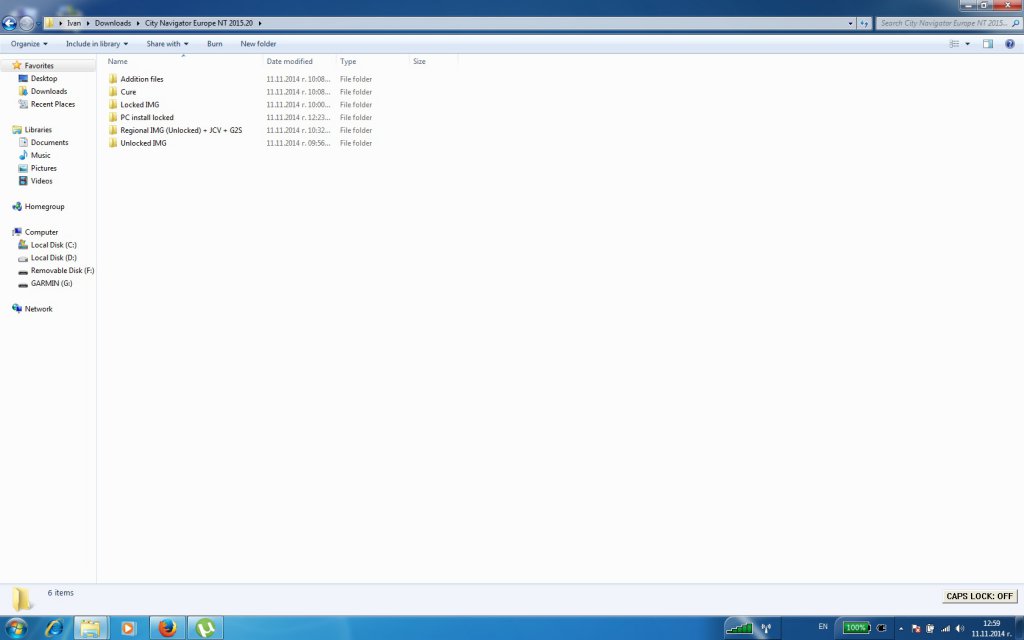Viewport: 1024px width, 640px height.
Task: Open Windows Media Player from taskbar
Action: [128, 628]
